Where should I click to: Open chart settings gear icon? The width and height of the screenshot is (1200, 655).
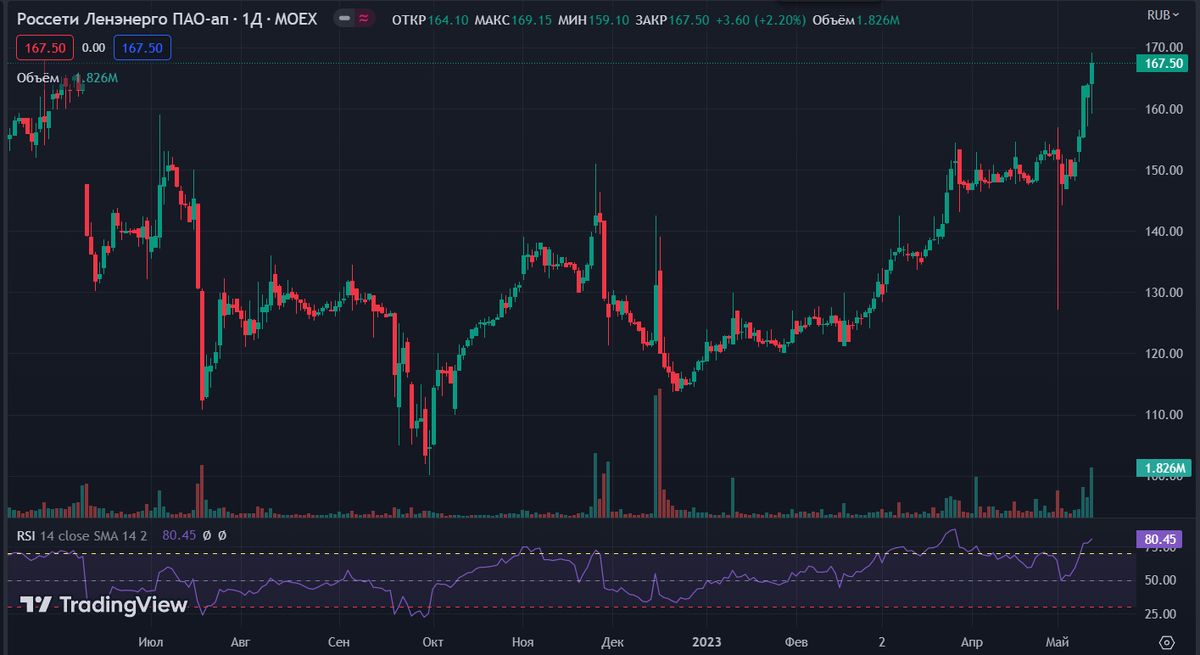tap(1166, 641)
